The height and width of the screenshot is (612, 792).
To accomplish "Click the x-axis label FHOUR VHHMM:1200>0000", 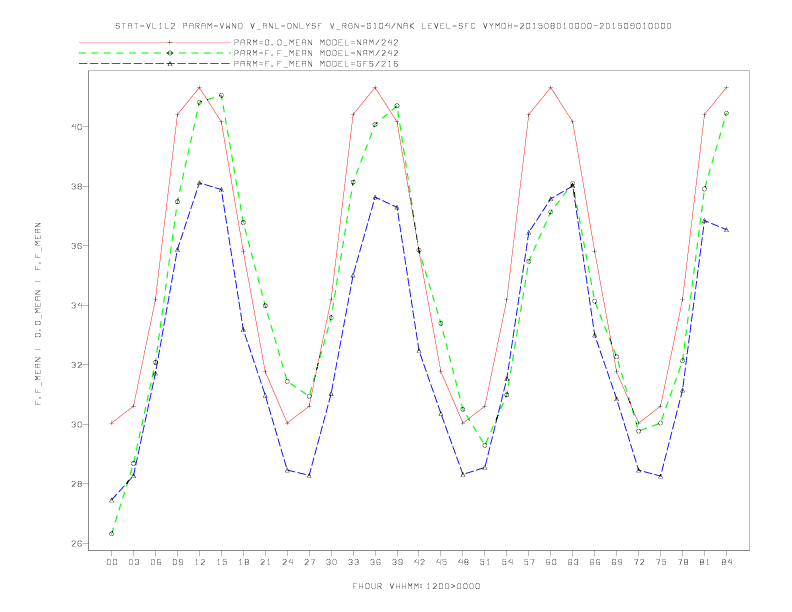I will tap(416, 586).
